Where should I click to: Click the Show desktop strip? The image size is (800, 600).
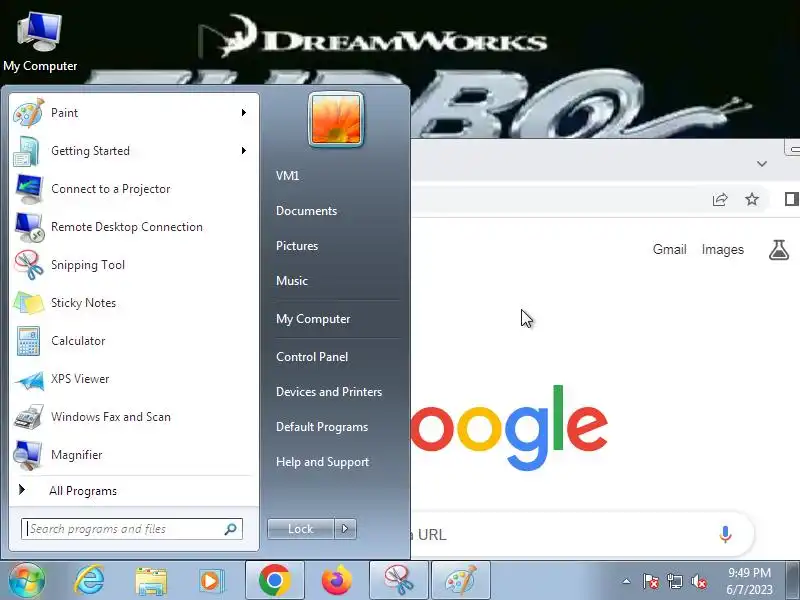coord(794,580)
